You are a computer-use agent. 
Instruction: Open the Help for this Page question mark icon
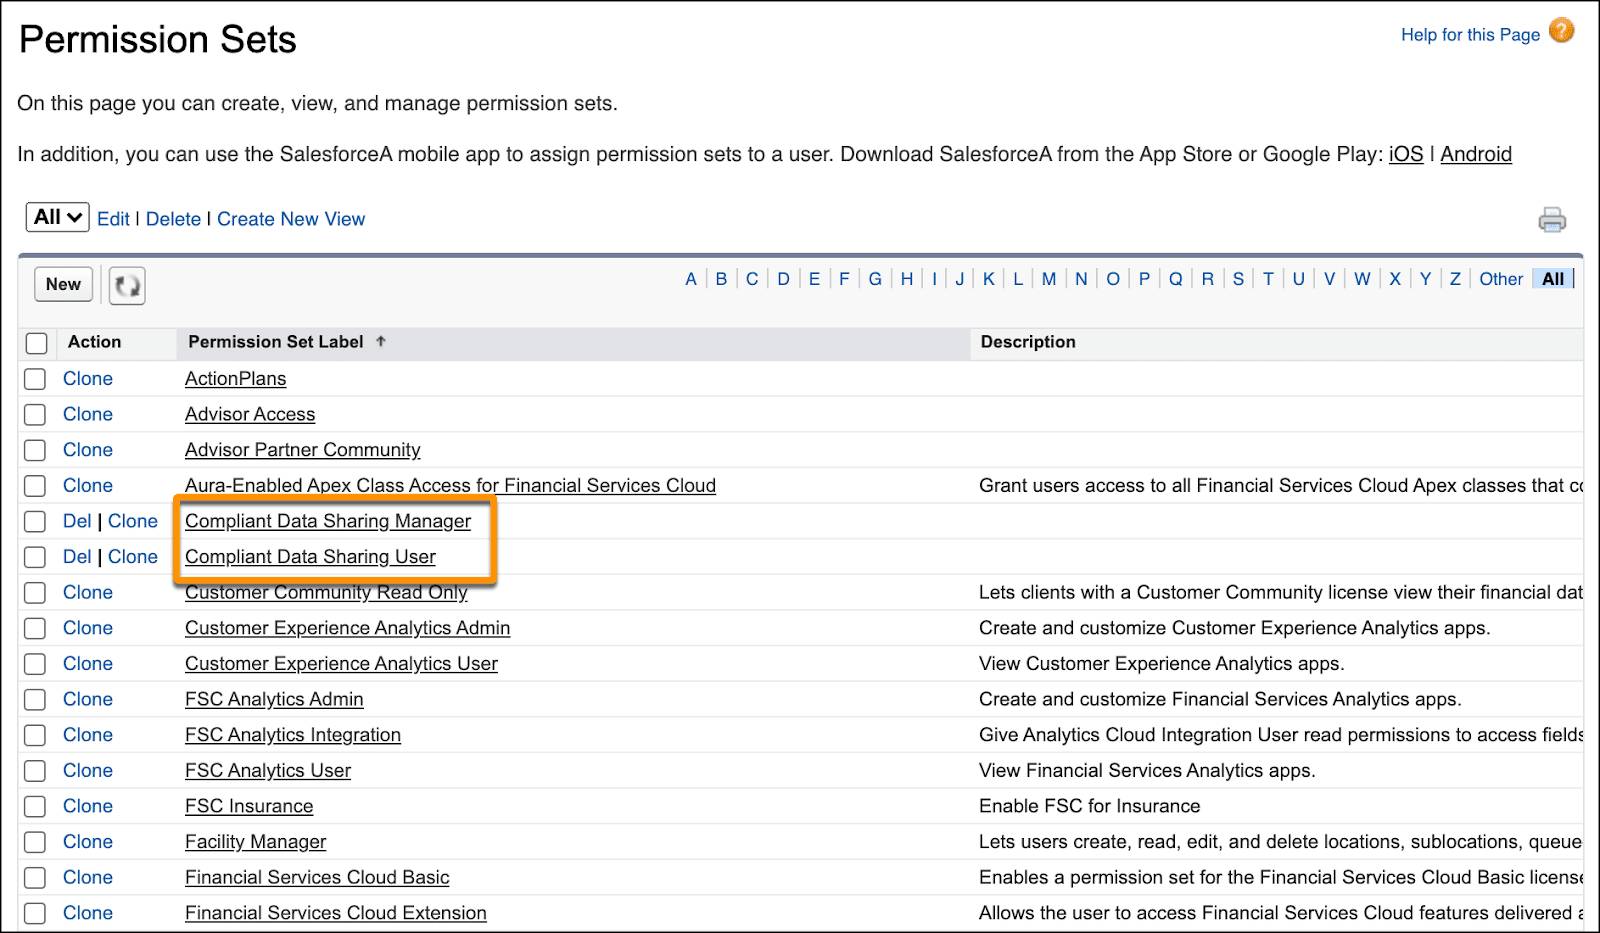tap(1561, 31)
